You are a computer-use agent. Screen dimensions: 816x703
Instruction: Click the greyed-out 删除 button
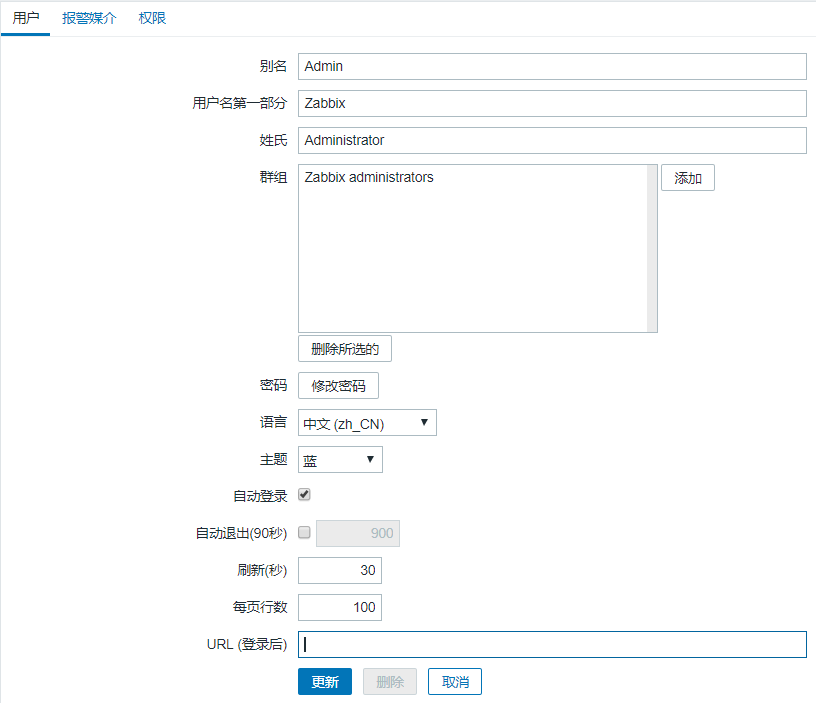pos(390,682)
